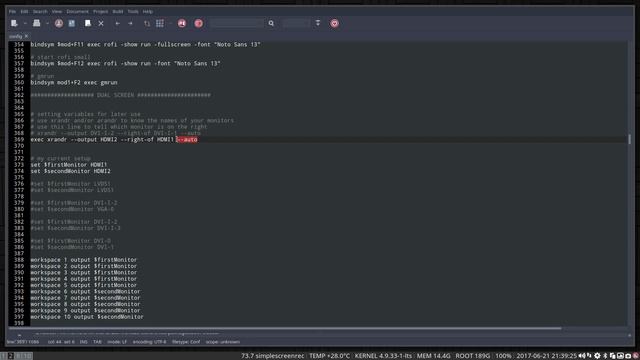The width and height of the screenshot is (640, 360).
Task: Click the 'encoding: UTF-8' status bar entry
Action: [x=149, y=342]
